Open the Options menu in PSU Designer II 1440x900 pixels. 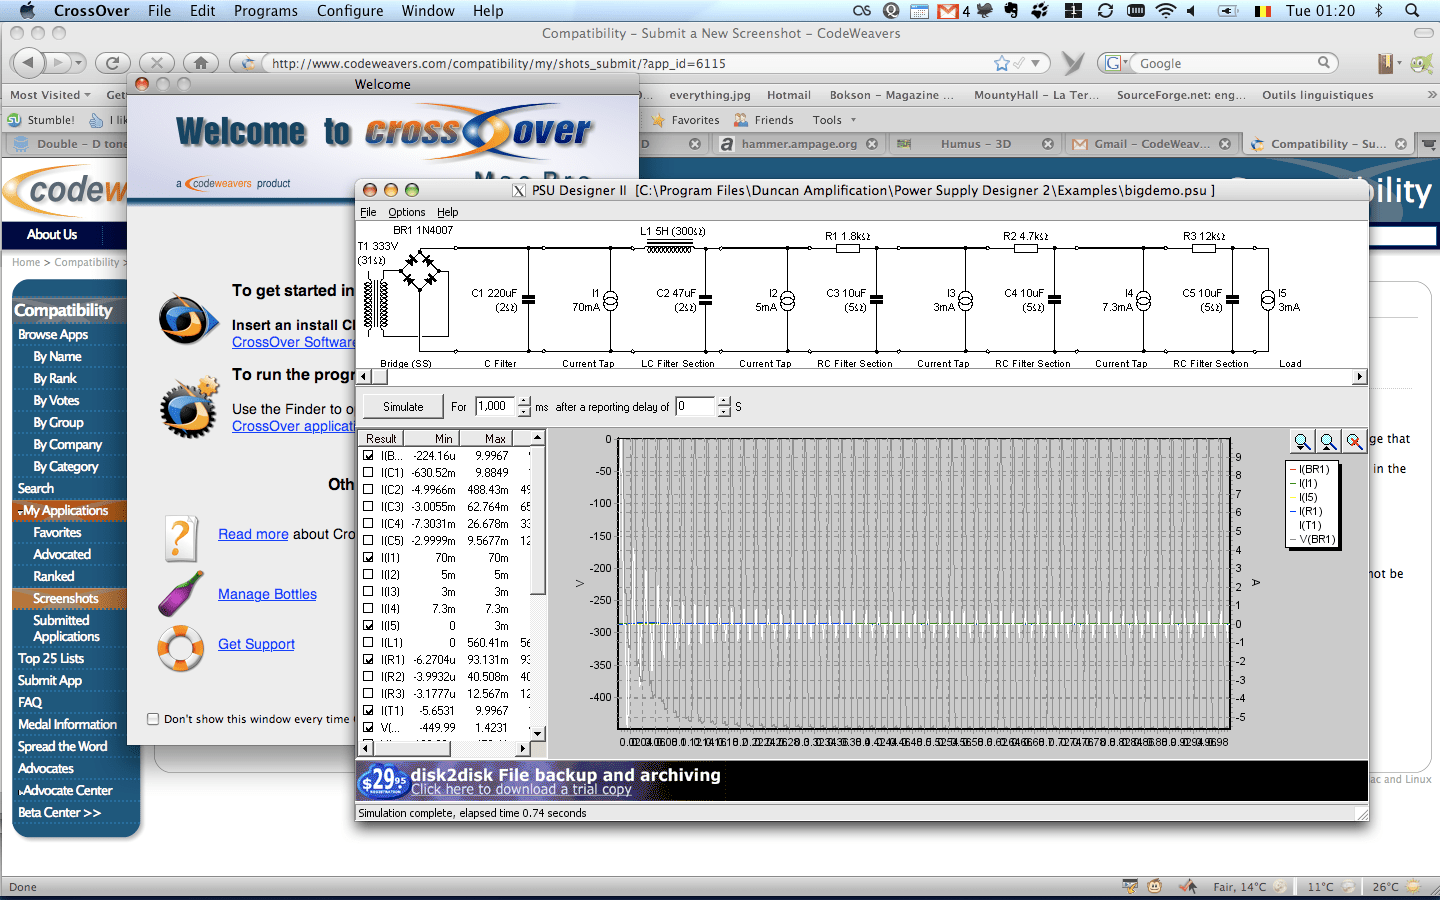(x=406, y=212)
